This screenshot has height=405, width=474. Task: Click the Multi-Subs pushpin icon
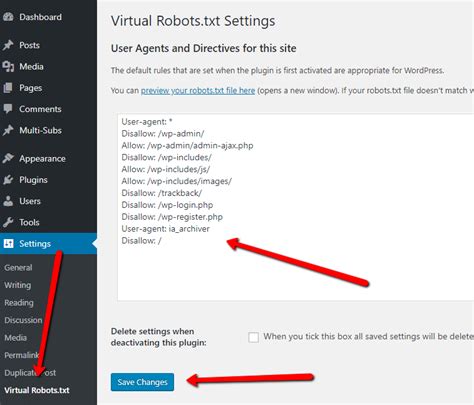click(x=8, y=130)
